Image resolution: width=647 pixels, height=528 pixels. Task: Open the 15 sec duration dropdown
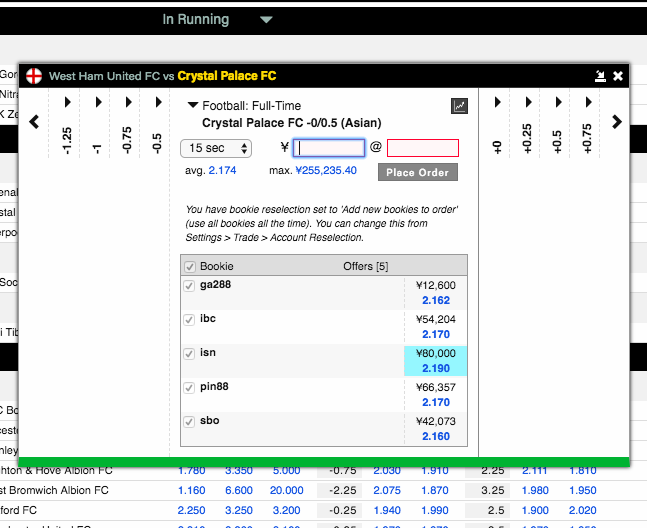tap(216, 148)
